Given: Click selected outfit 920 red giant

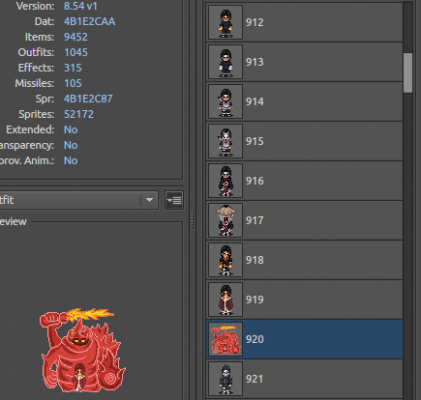Looking at the screenshot, I should tap(304, 339).
